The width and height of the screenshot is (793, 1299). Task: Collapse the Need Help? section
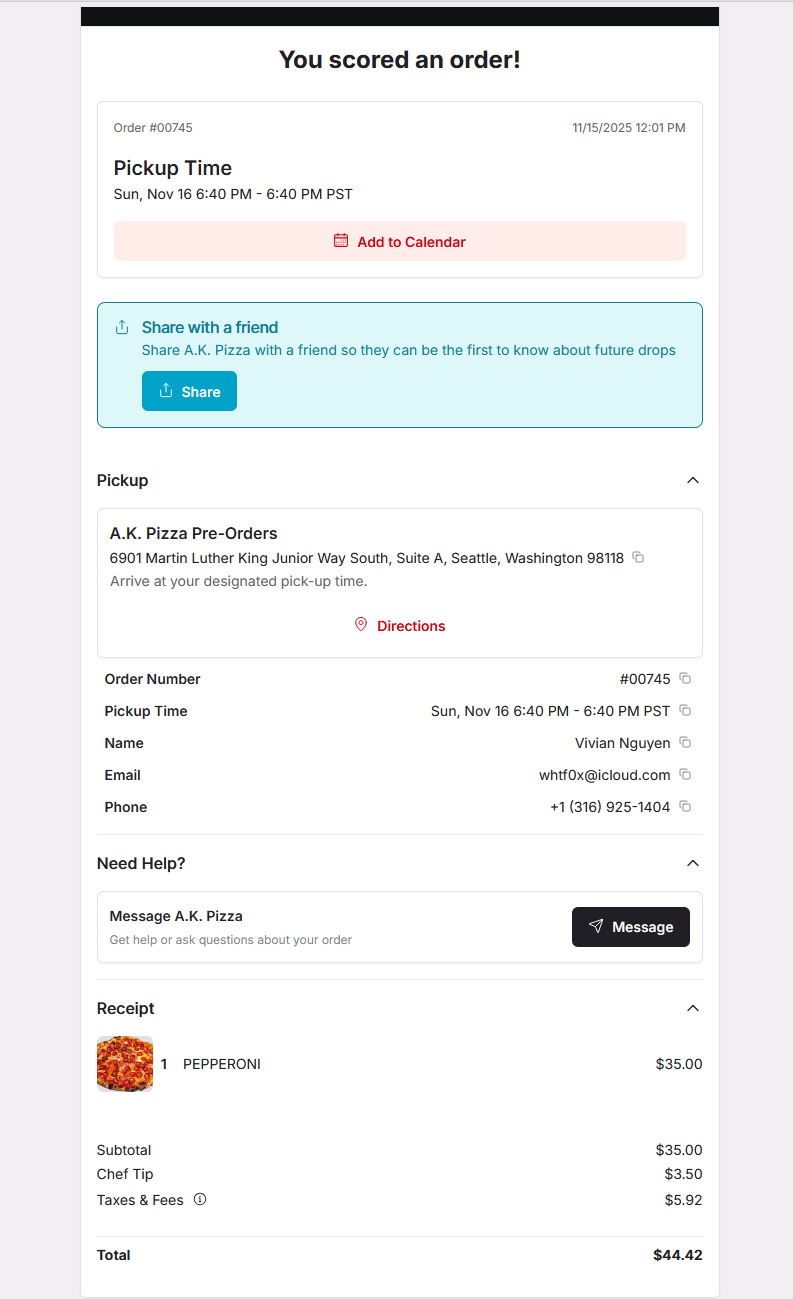point(693,863)
